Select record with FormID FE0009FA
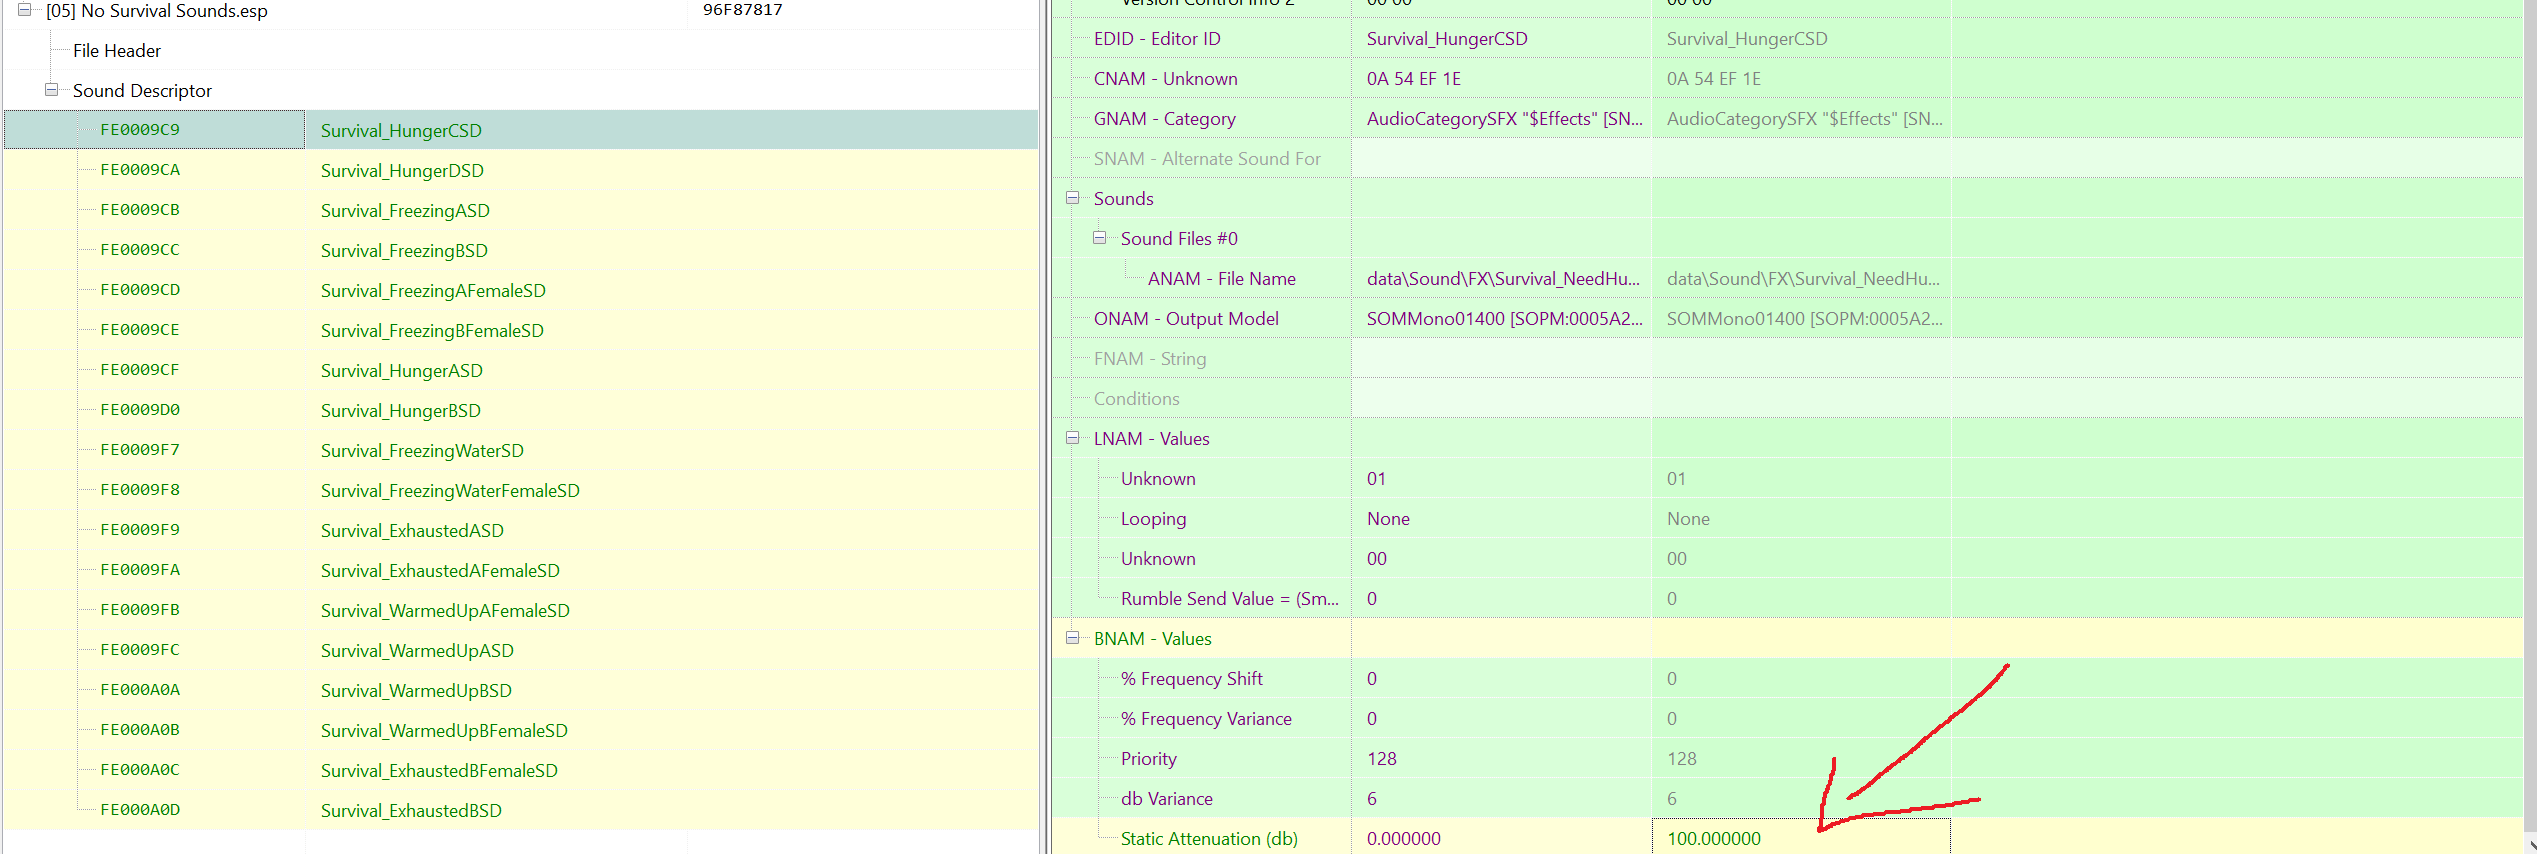 click(140, 570)
